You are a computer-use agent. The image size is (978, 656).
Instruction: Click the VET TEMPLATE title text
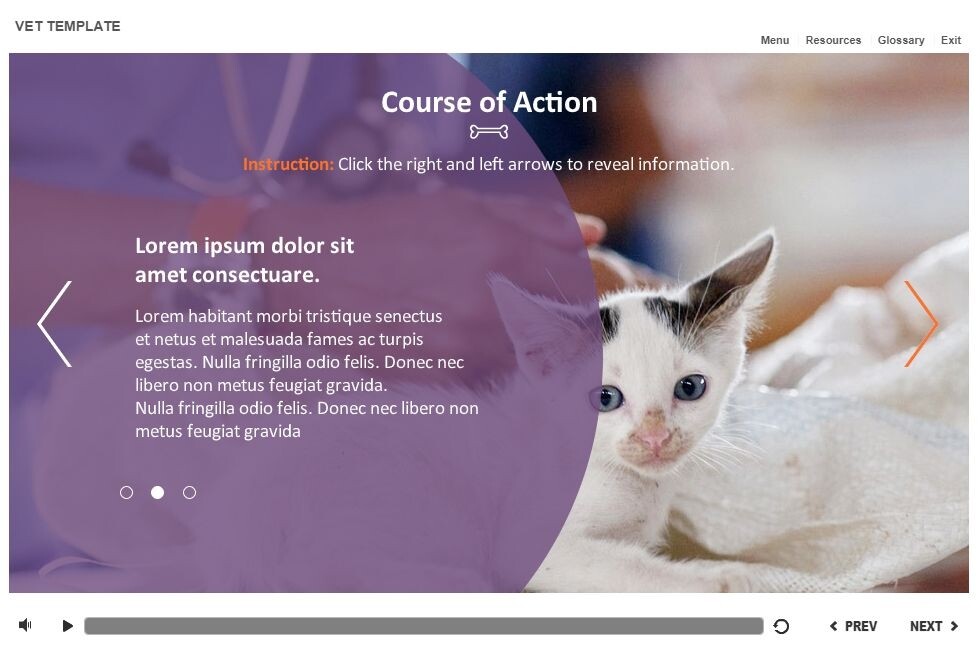(67, 26)
